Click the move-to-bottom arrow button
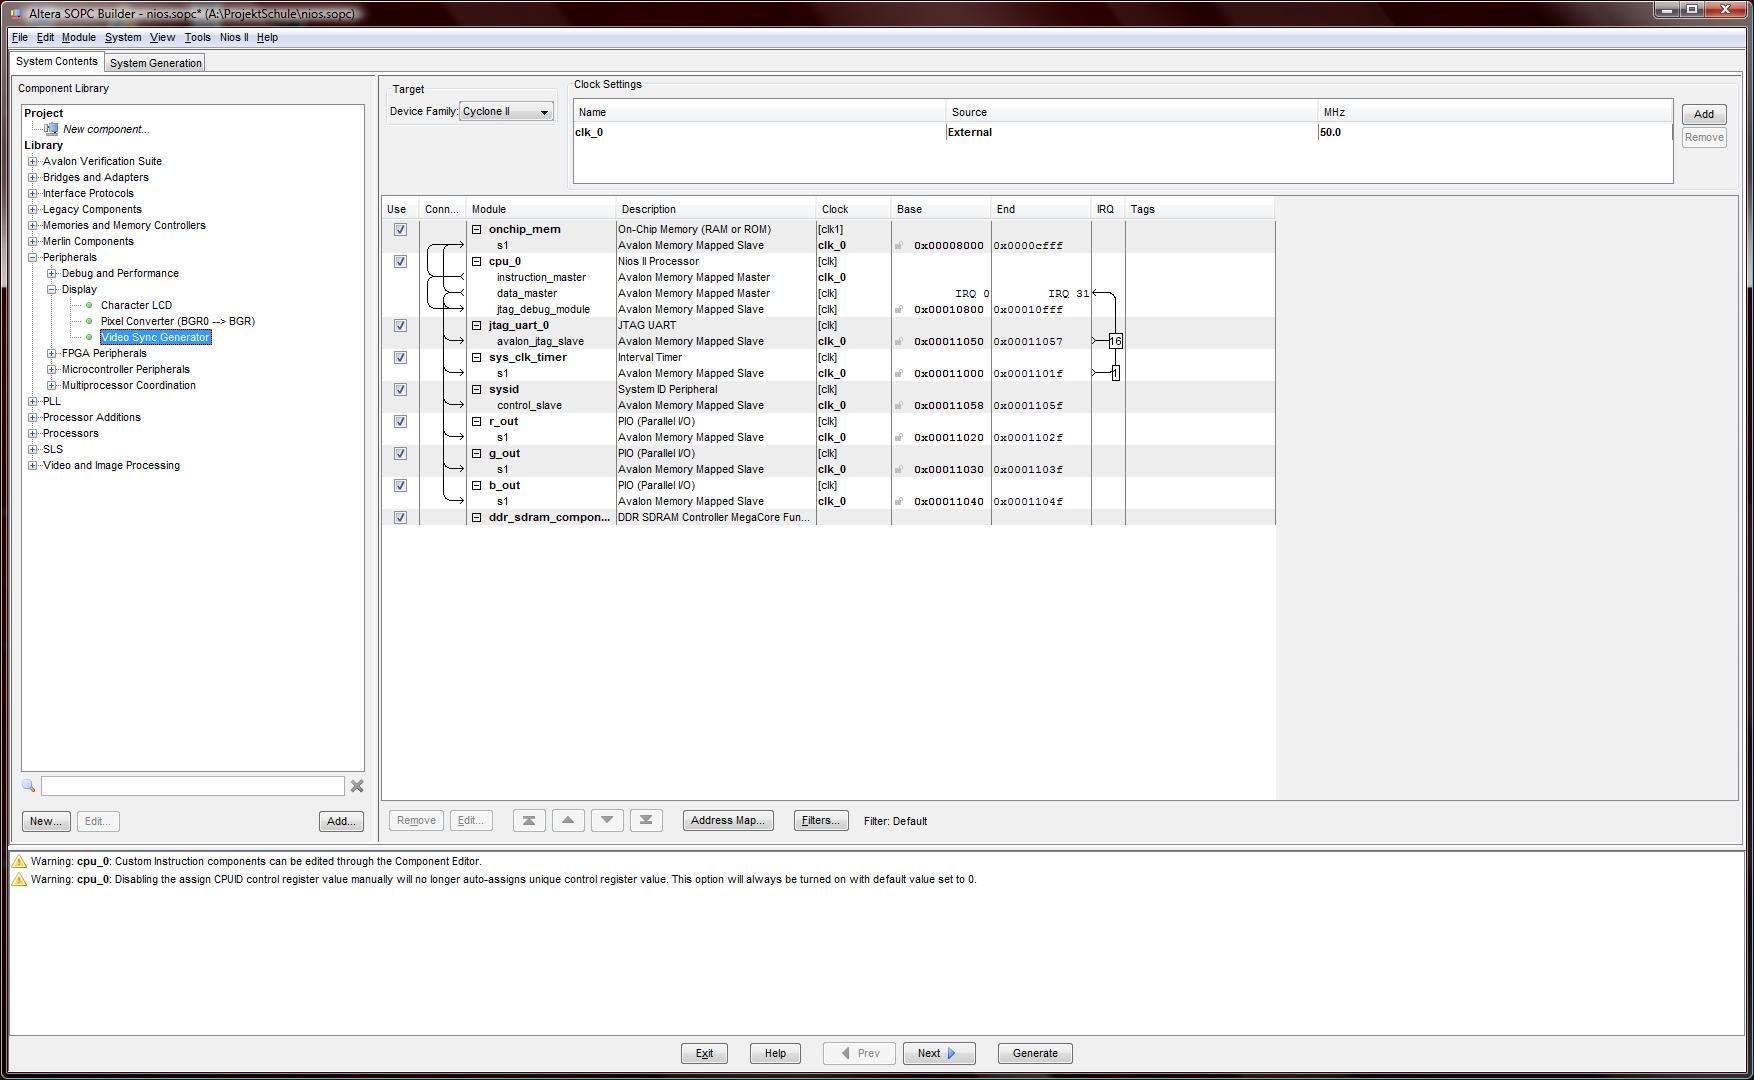Viewport: 1754px width, 1080px height. (x=646, y=820)
